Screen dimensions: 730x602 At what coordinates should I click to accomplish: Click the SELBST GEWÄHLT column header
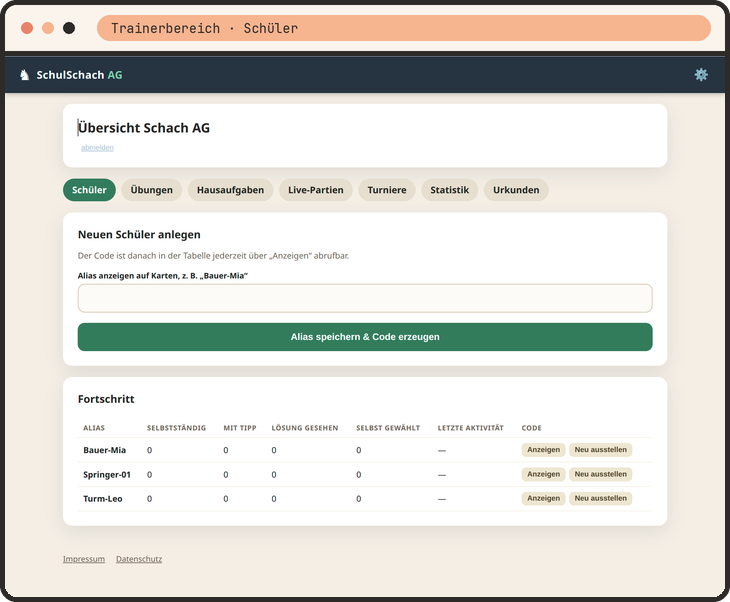click(x=388, y=428)
